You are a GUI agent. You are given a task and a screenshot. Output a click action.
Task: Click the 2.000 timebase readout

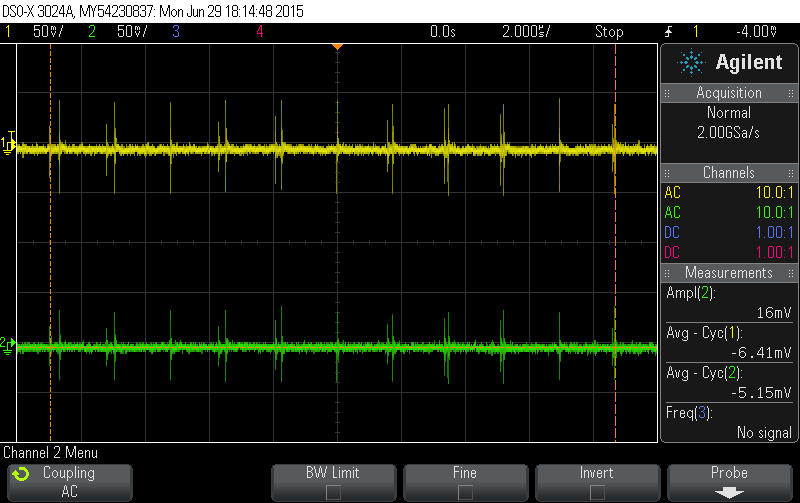click(x=526, y=32)
